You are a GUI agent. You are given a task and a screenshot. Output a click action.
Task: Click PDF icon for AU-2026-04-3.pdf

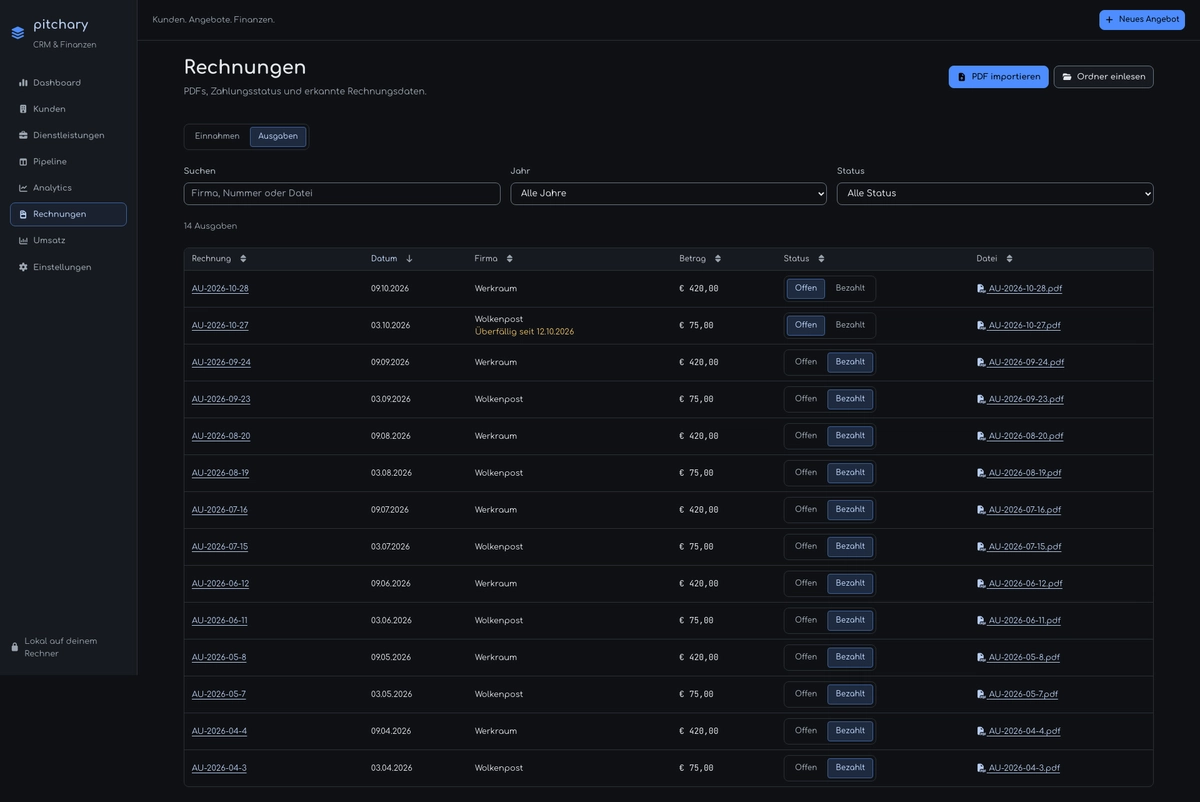[x=981, y=768]
